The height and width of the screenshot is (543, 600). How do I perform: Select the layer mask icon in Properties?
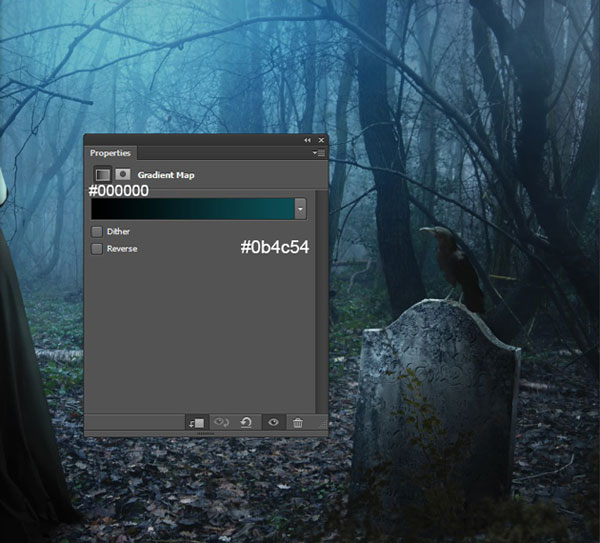123,174
